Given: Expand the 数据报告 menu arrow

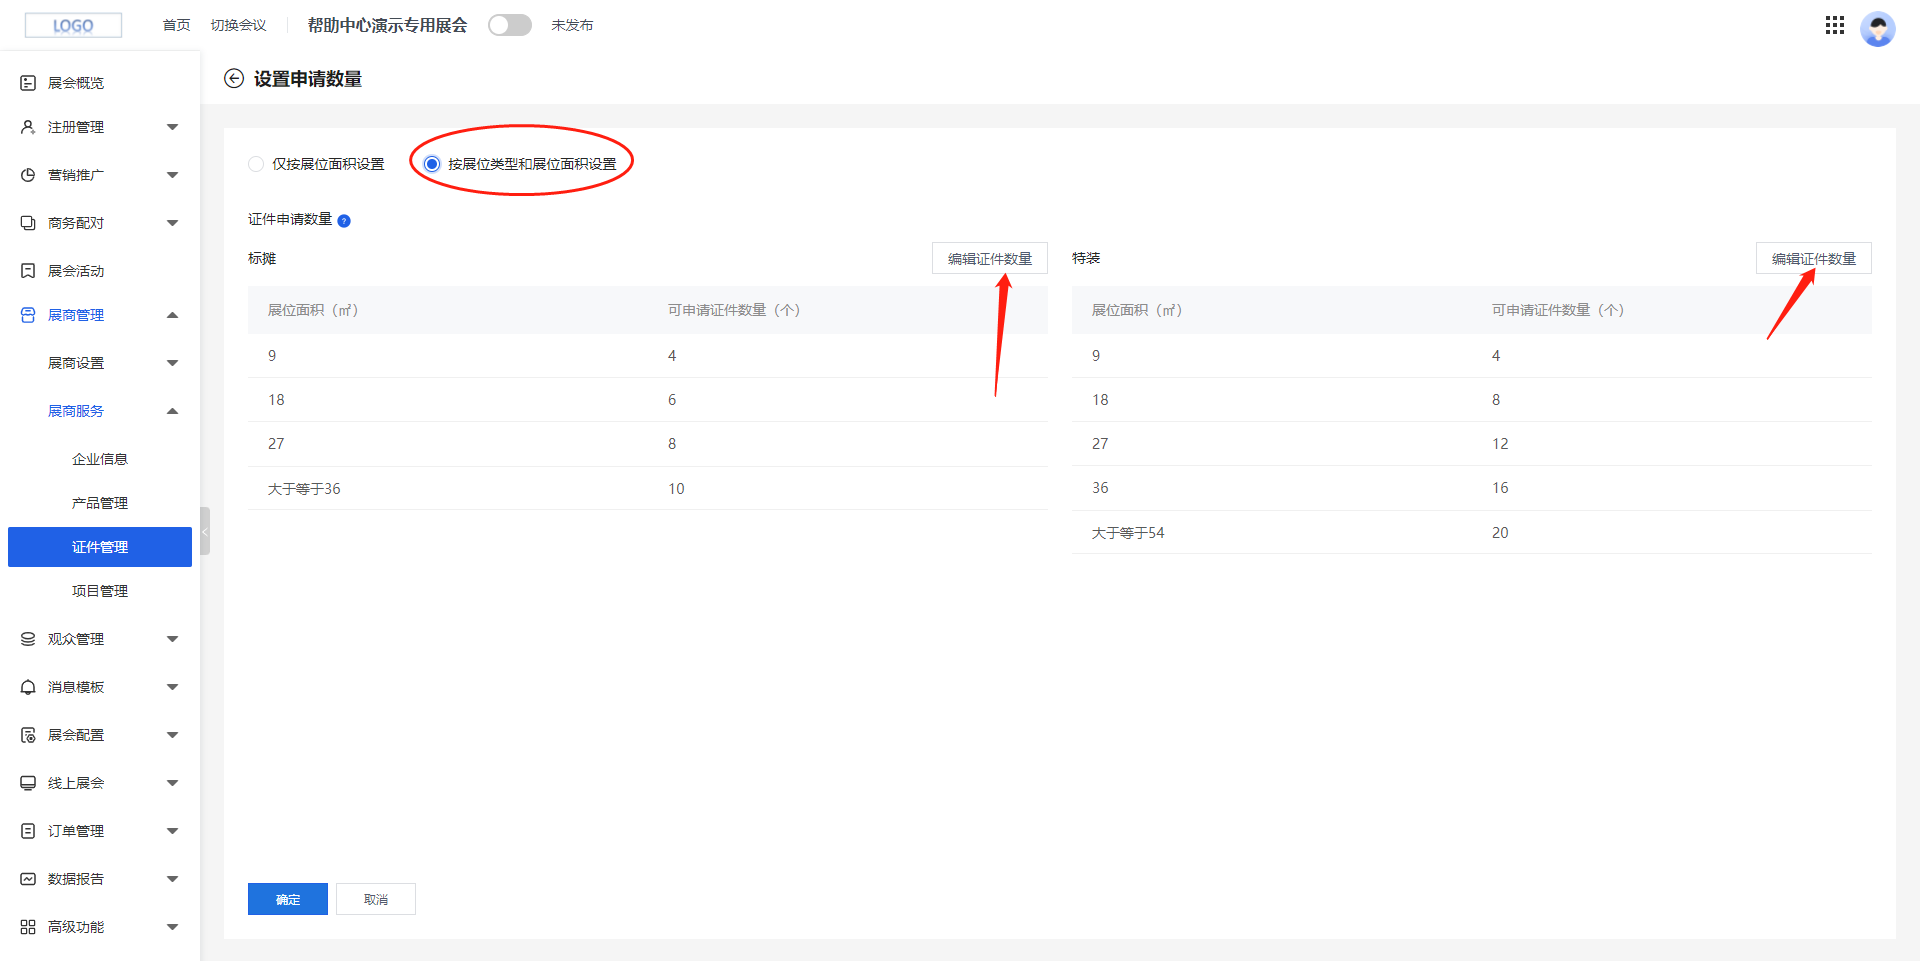Looking at the screenshot, I should point(172,879).
